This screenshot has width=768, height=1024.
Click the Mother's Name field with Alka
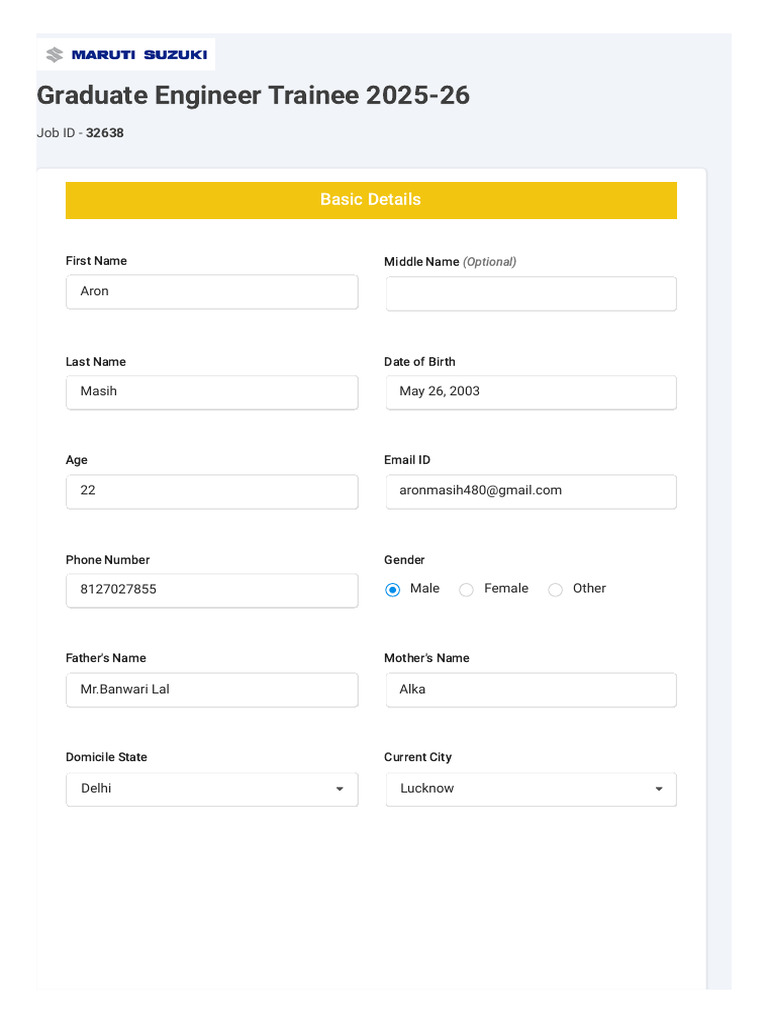pos(531,690)
